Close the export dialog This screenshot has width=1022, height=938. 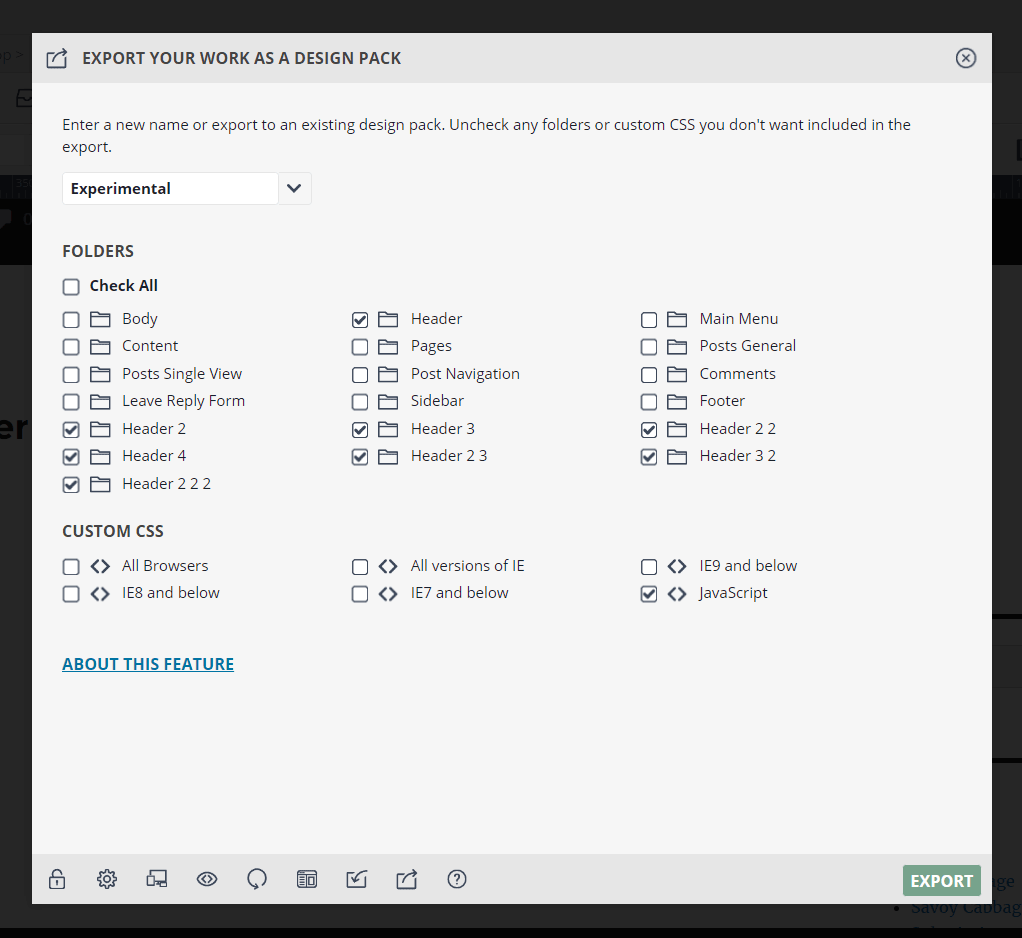pyautogui.click(x=965, y=58)
